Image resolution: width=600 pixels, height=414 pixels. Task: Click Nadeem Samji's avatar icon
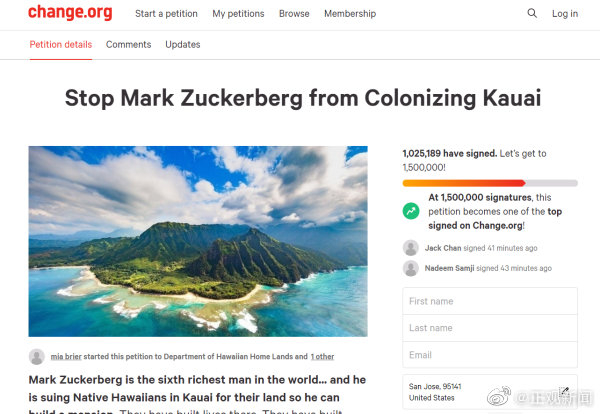click(x=410, y=268)
